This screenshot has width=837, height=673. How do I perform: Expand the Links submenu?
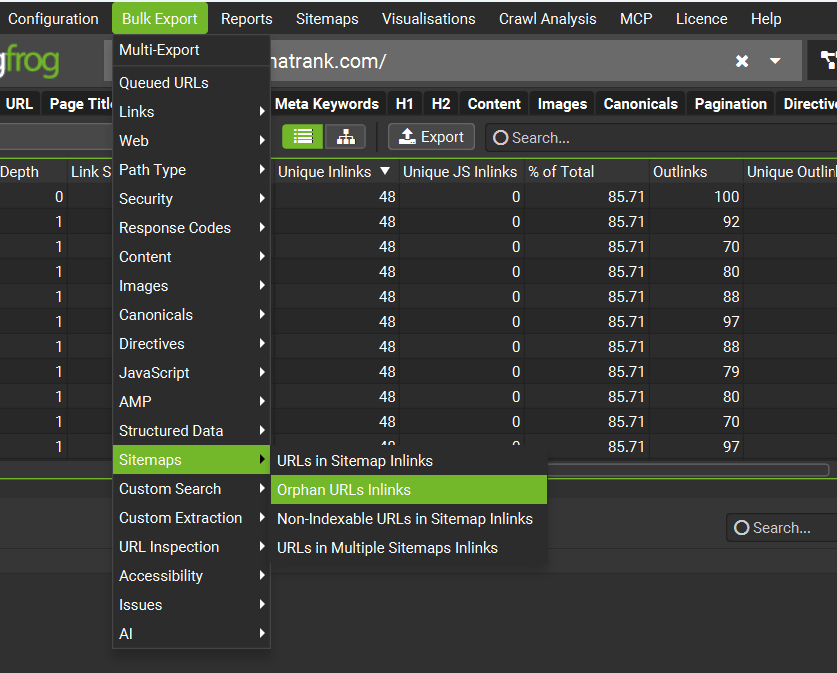click(x=191, y=112)
